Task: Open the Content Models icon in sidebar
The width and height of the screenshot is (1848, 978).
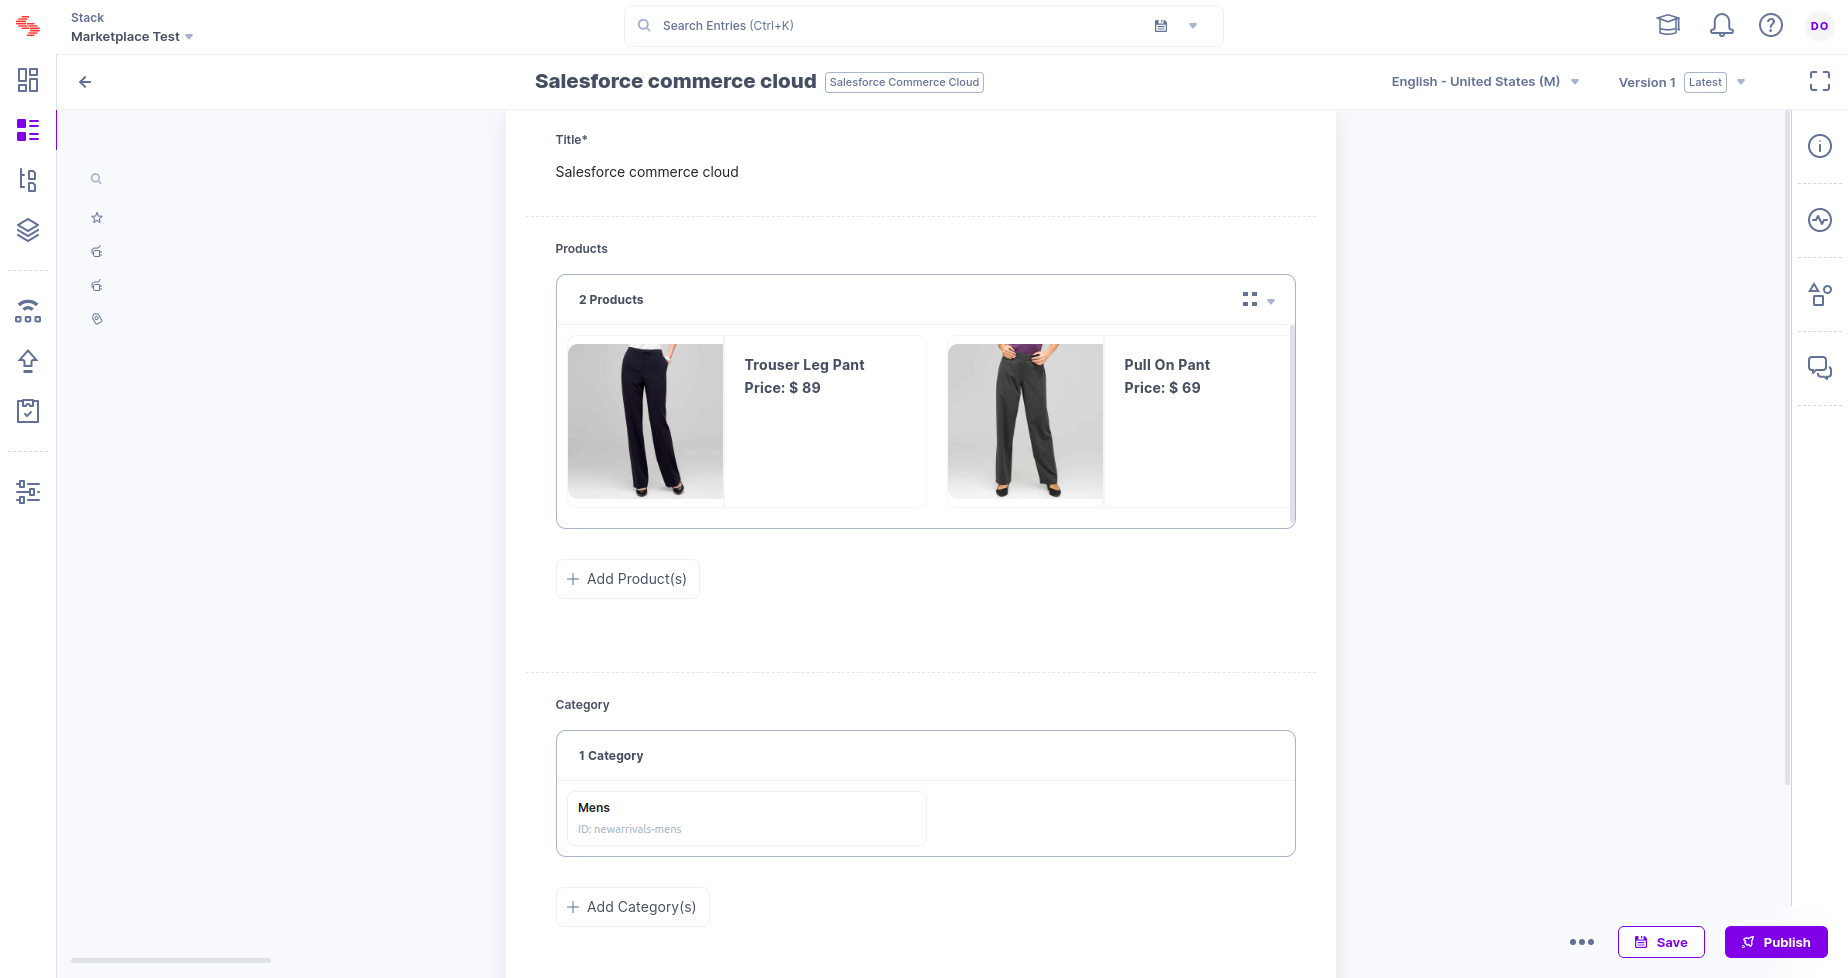Action: 28,180
